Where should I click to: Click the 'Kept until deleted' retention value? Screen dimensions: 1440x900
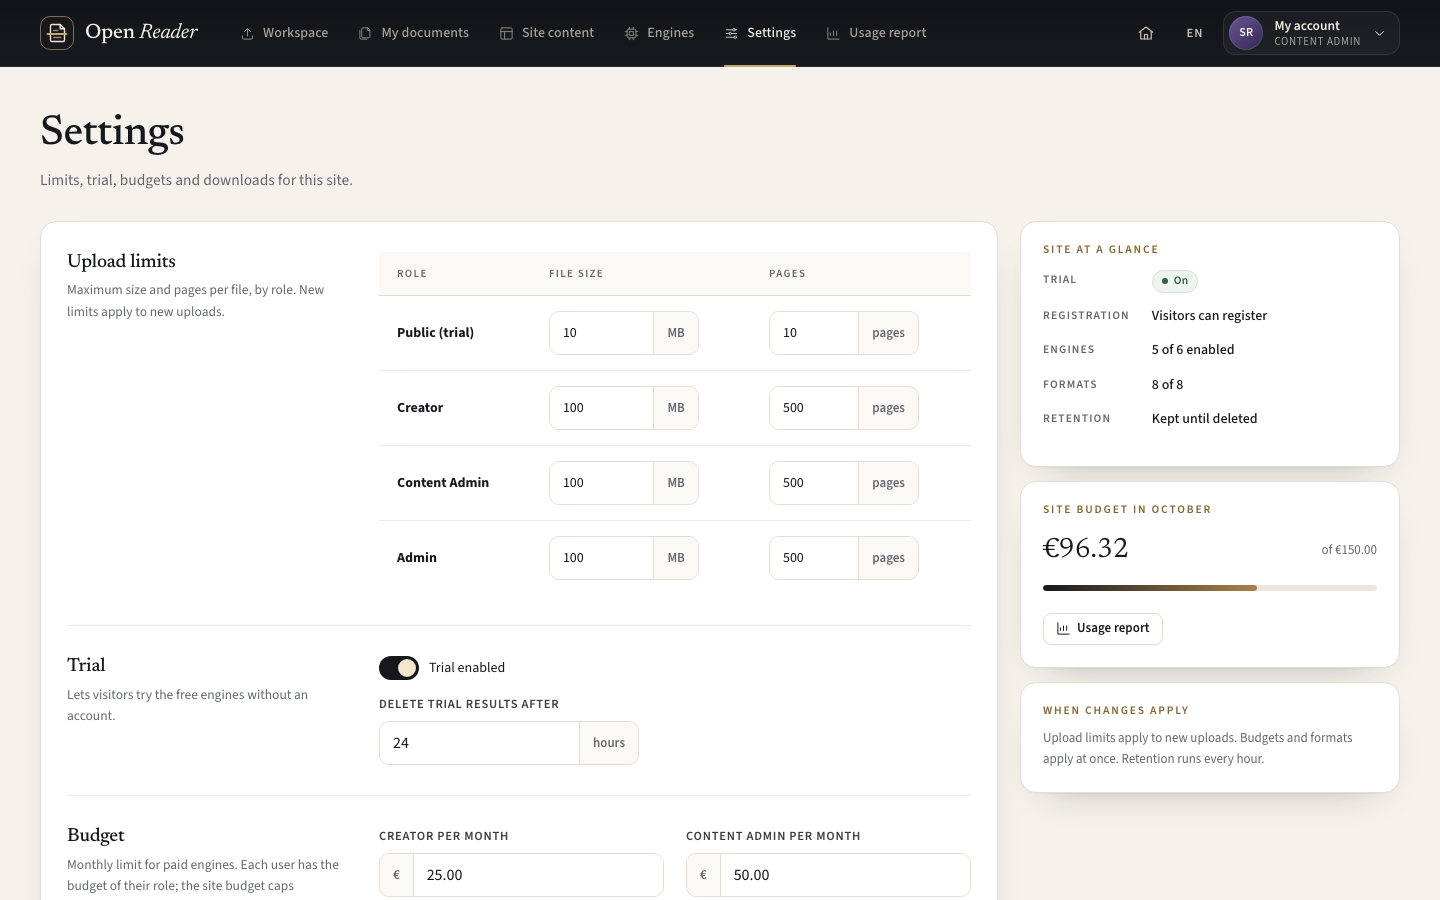tap(1204, 418)
